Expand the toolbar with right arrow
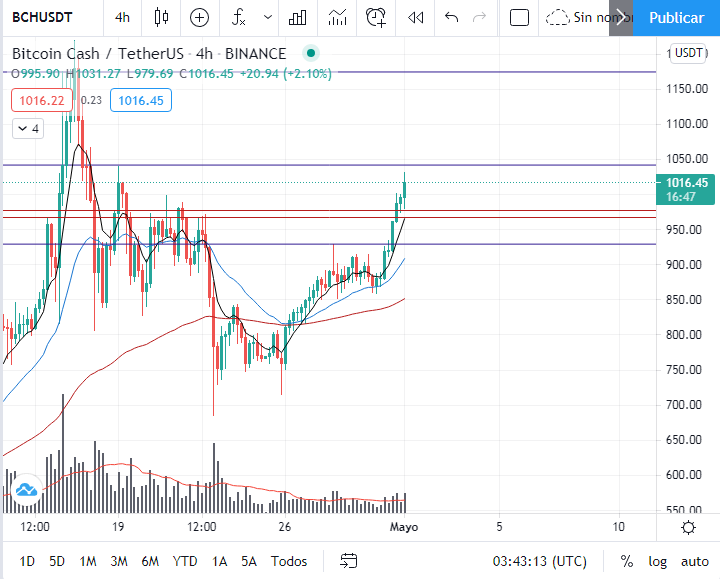The width and height of the screenshot is (720, 579). click(621, 17)
